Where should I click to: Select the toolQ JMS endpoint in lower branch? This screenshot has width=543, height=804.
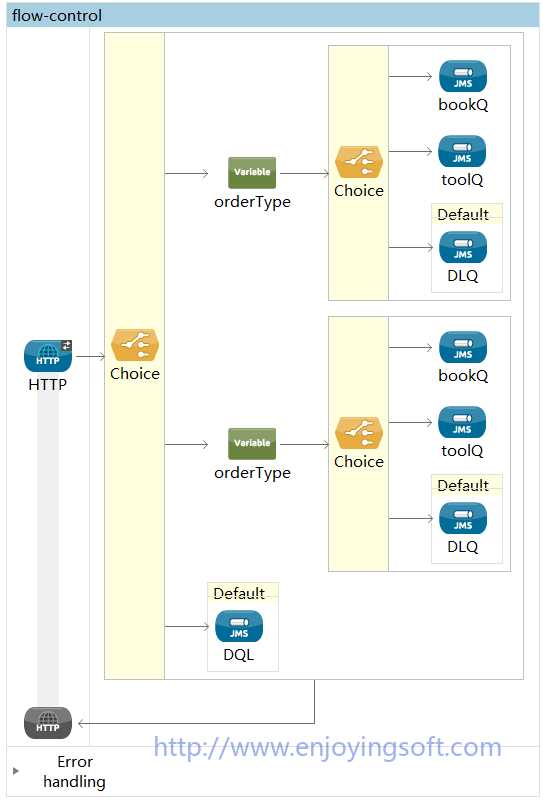462,422
